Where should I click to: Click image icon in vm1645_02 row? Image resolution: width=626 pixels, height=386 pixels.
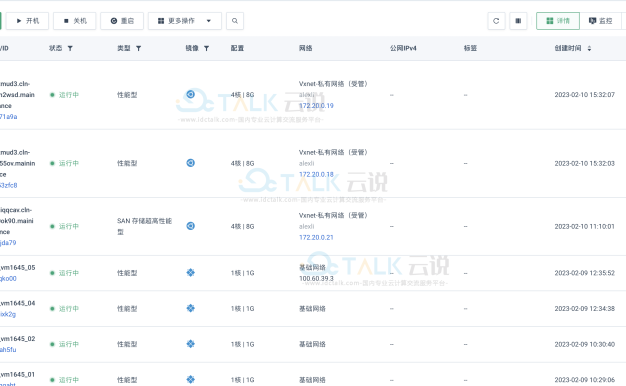tap(190, 344)
